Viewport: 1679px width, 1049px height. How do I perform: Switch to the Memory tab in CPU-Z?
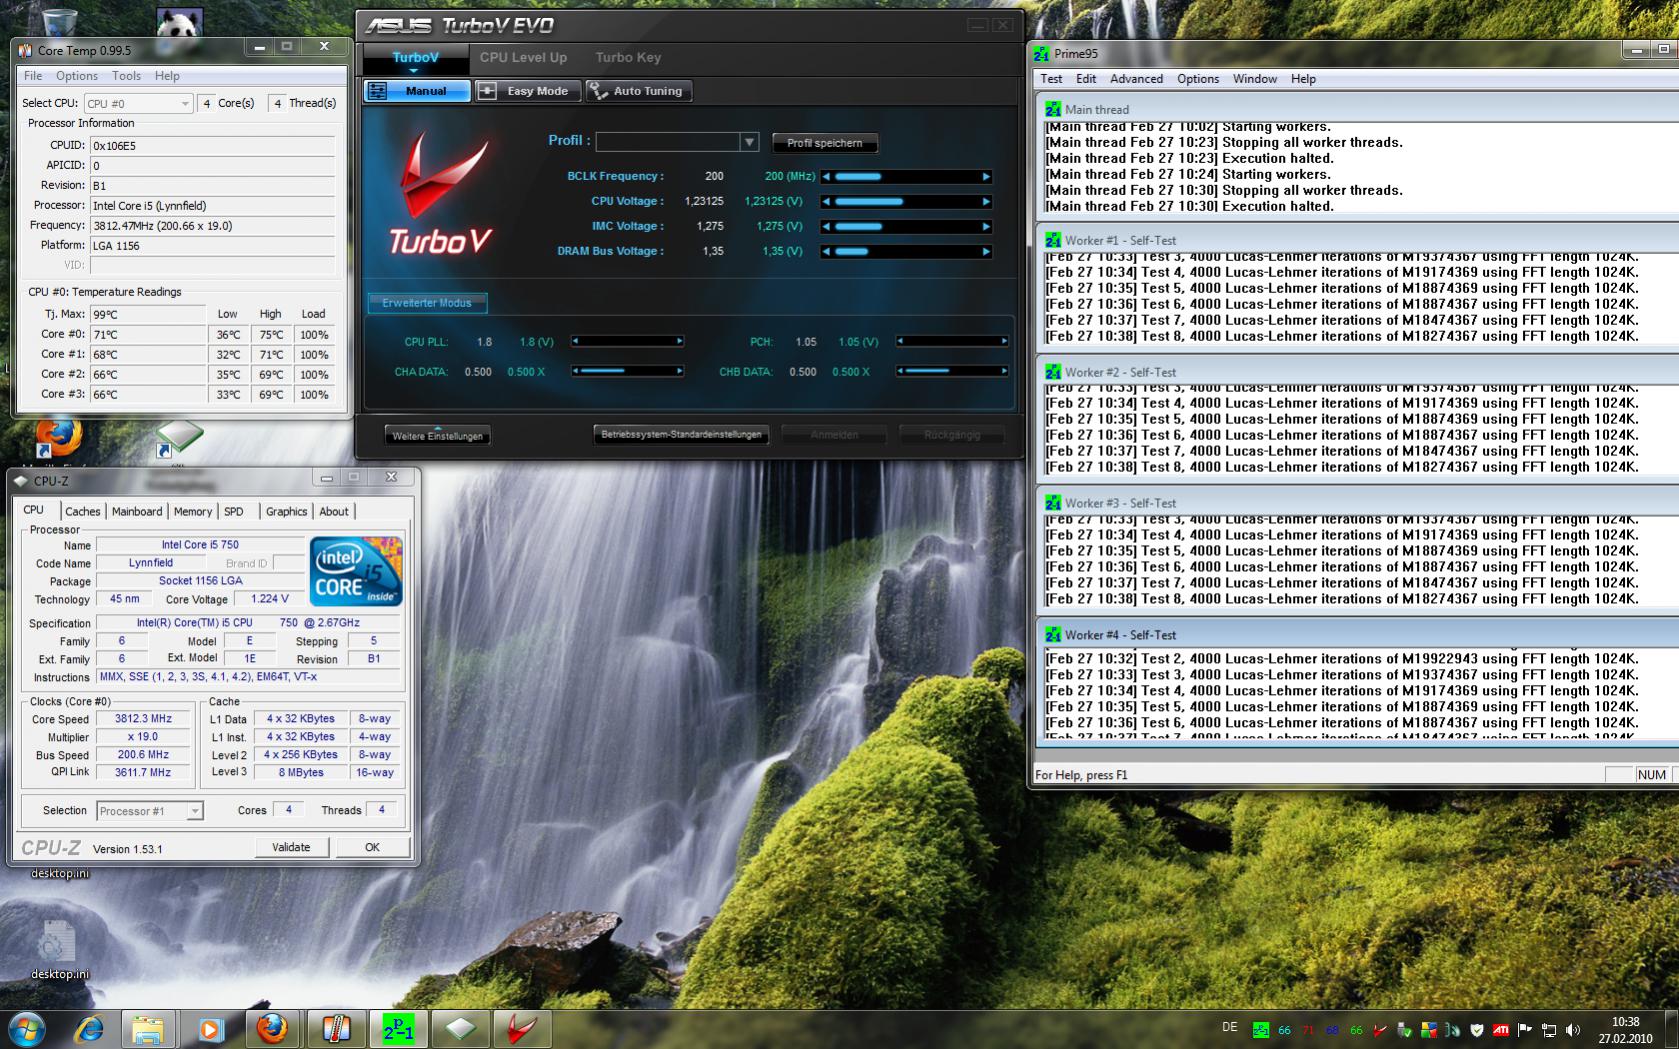click(193, 511)
